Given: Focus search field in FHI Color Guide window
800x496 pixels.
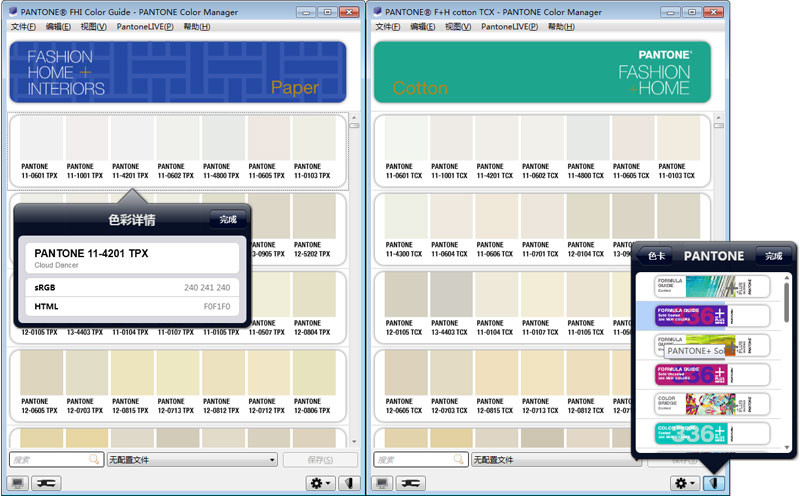Looking at the screenshot, I should (x=56, y=460).
